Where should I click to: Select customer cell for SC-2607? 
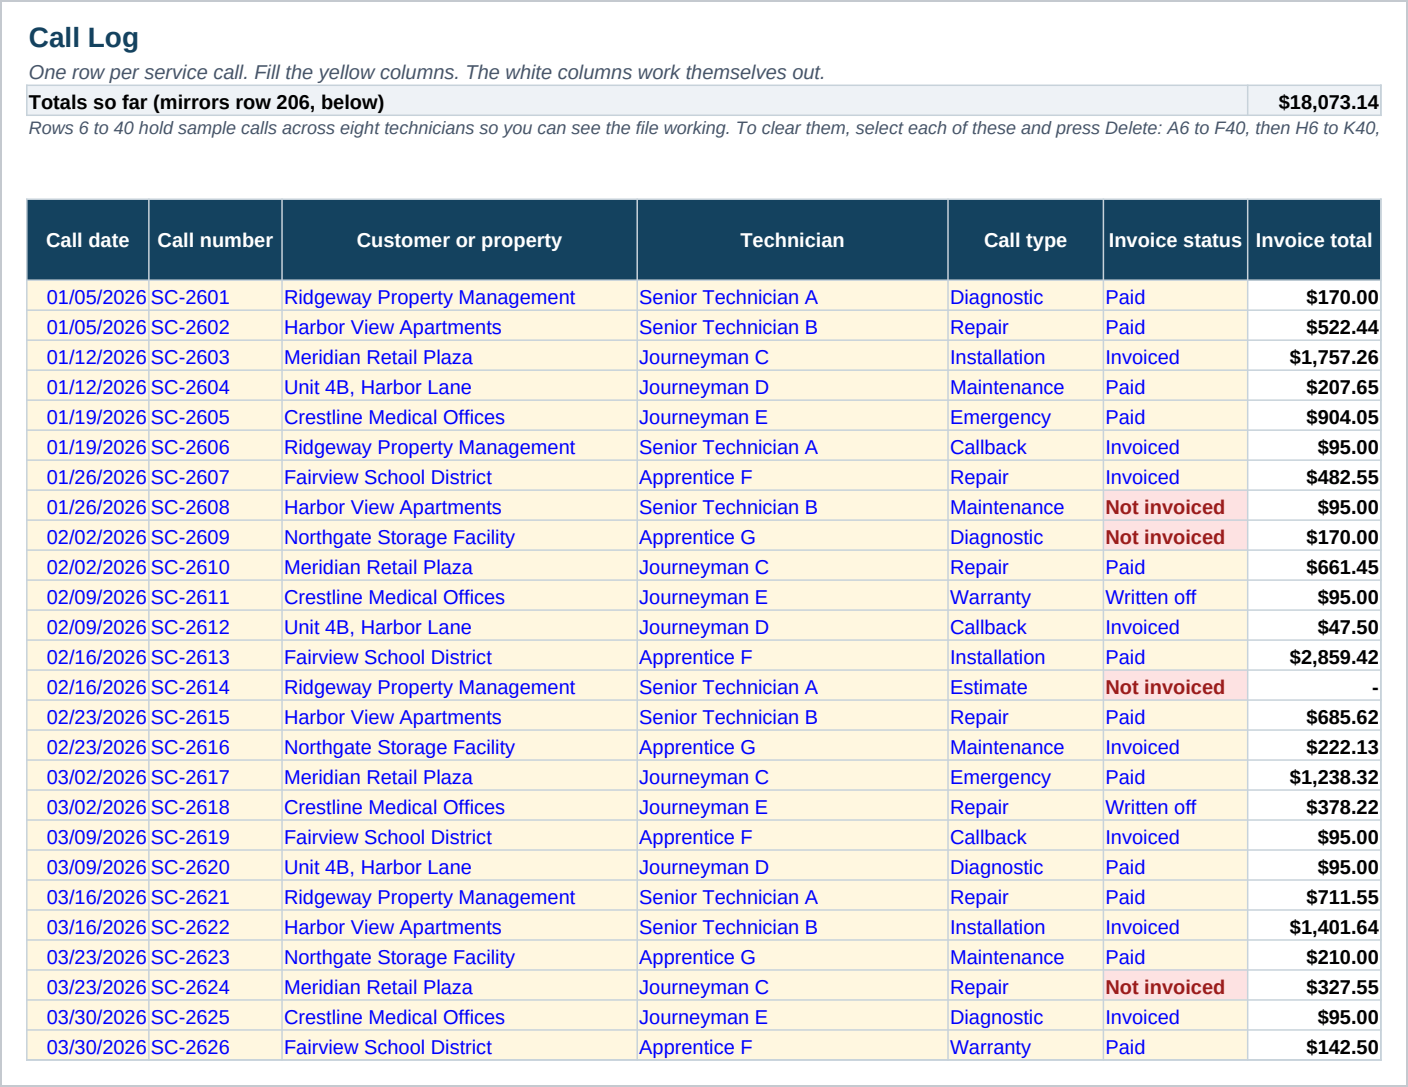459,477
